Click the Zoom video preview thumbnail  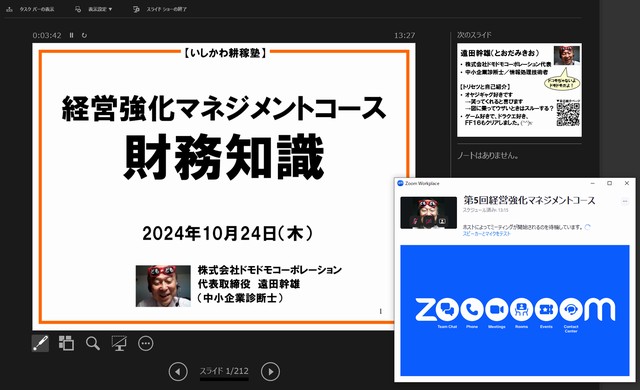[429, 213]
